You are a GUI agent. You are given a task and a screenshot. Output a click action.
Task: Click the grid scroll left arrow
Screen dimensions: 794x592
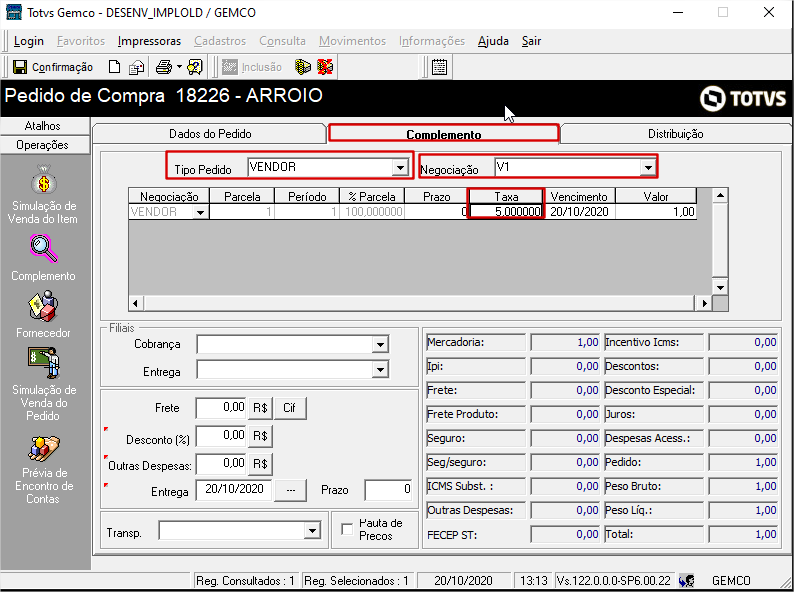(135, 303)
